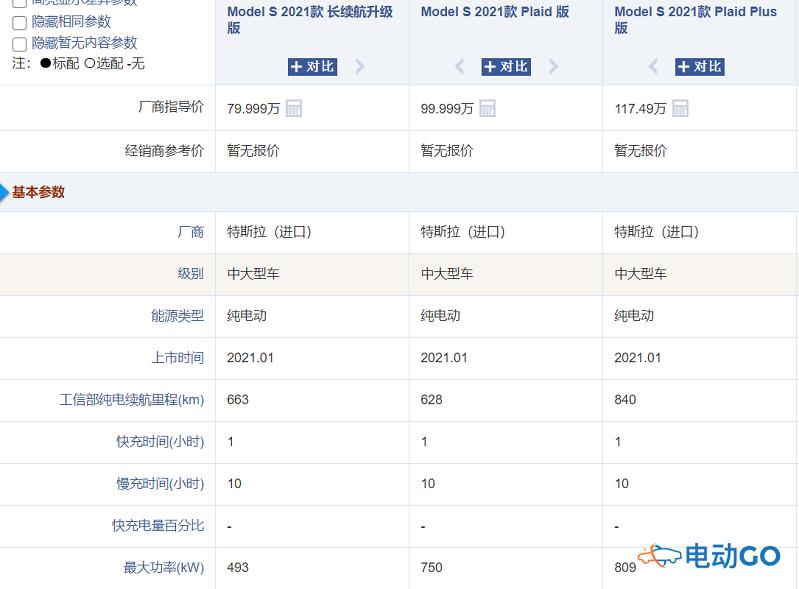Toggle 隐藏暂无内容参数 checkbox
This screenshot has height=589, width=799.
pos(19,44)
